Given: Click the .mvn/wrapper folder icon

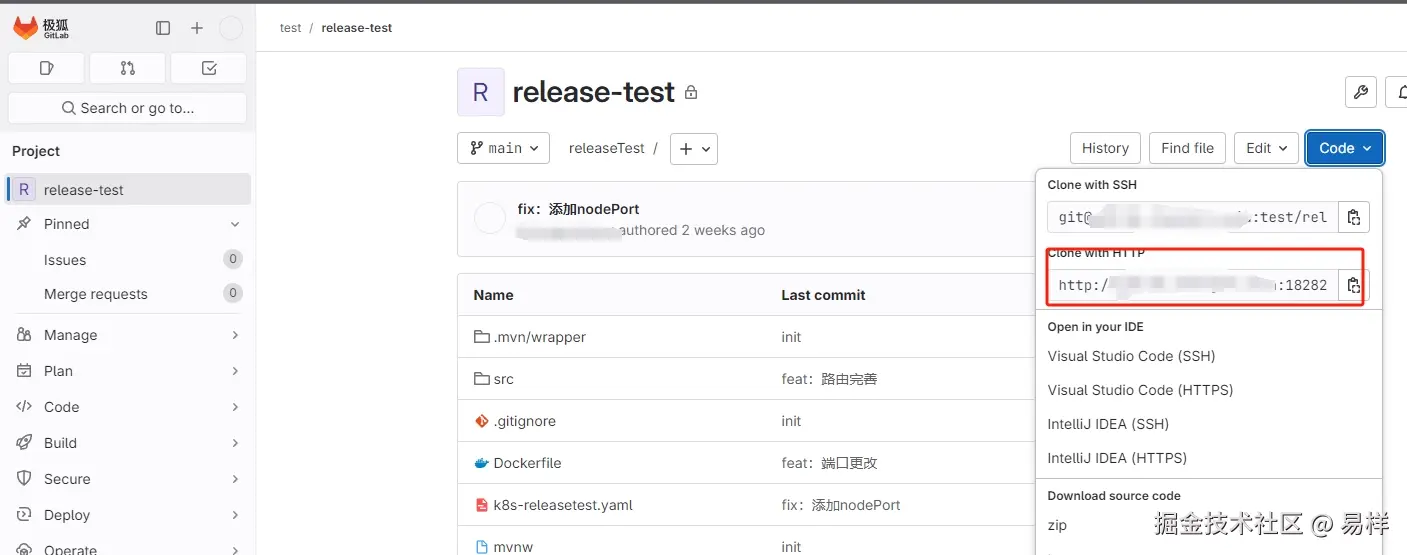Looking at the screenshot, I should [481, 337].
